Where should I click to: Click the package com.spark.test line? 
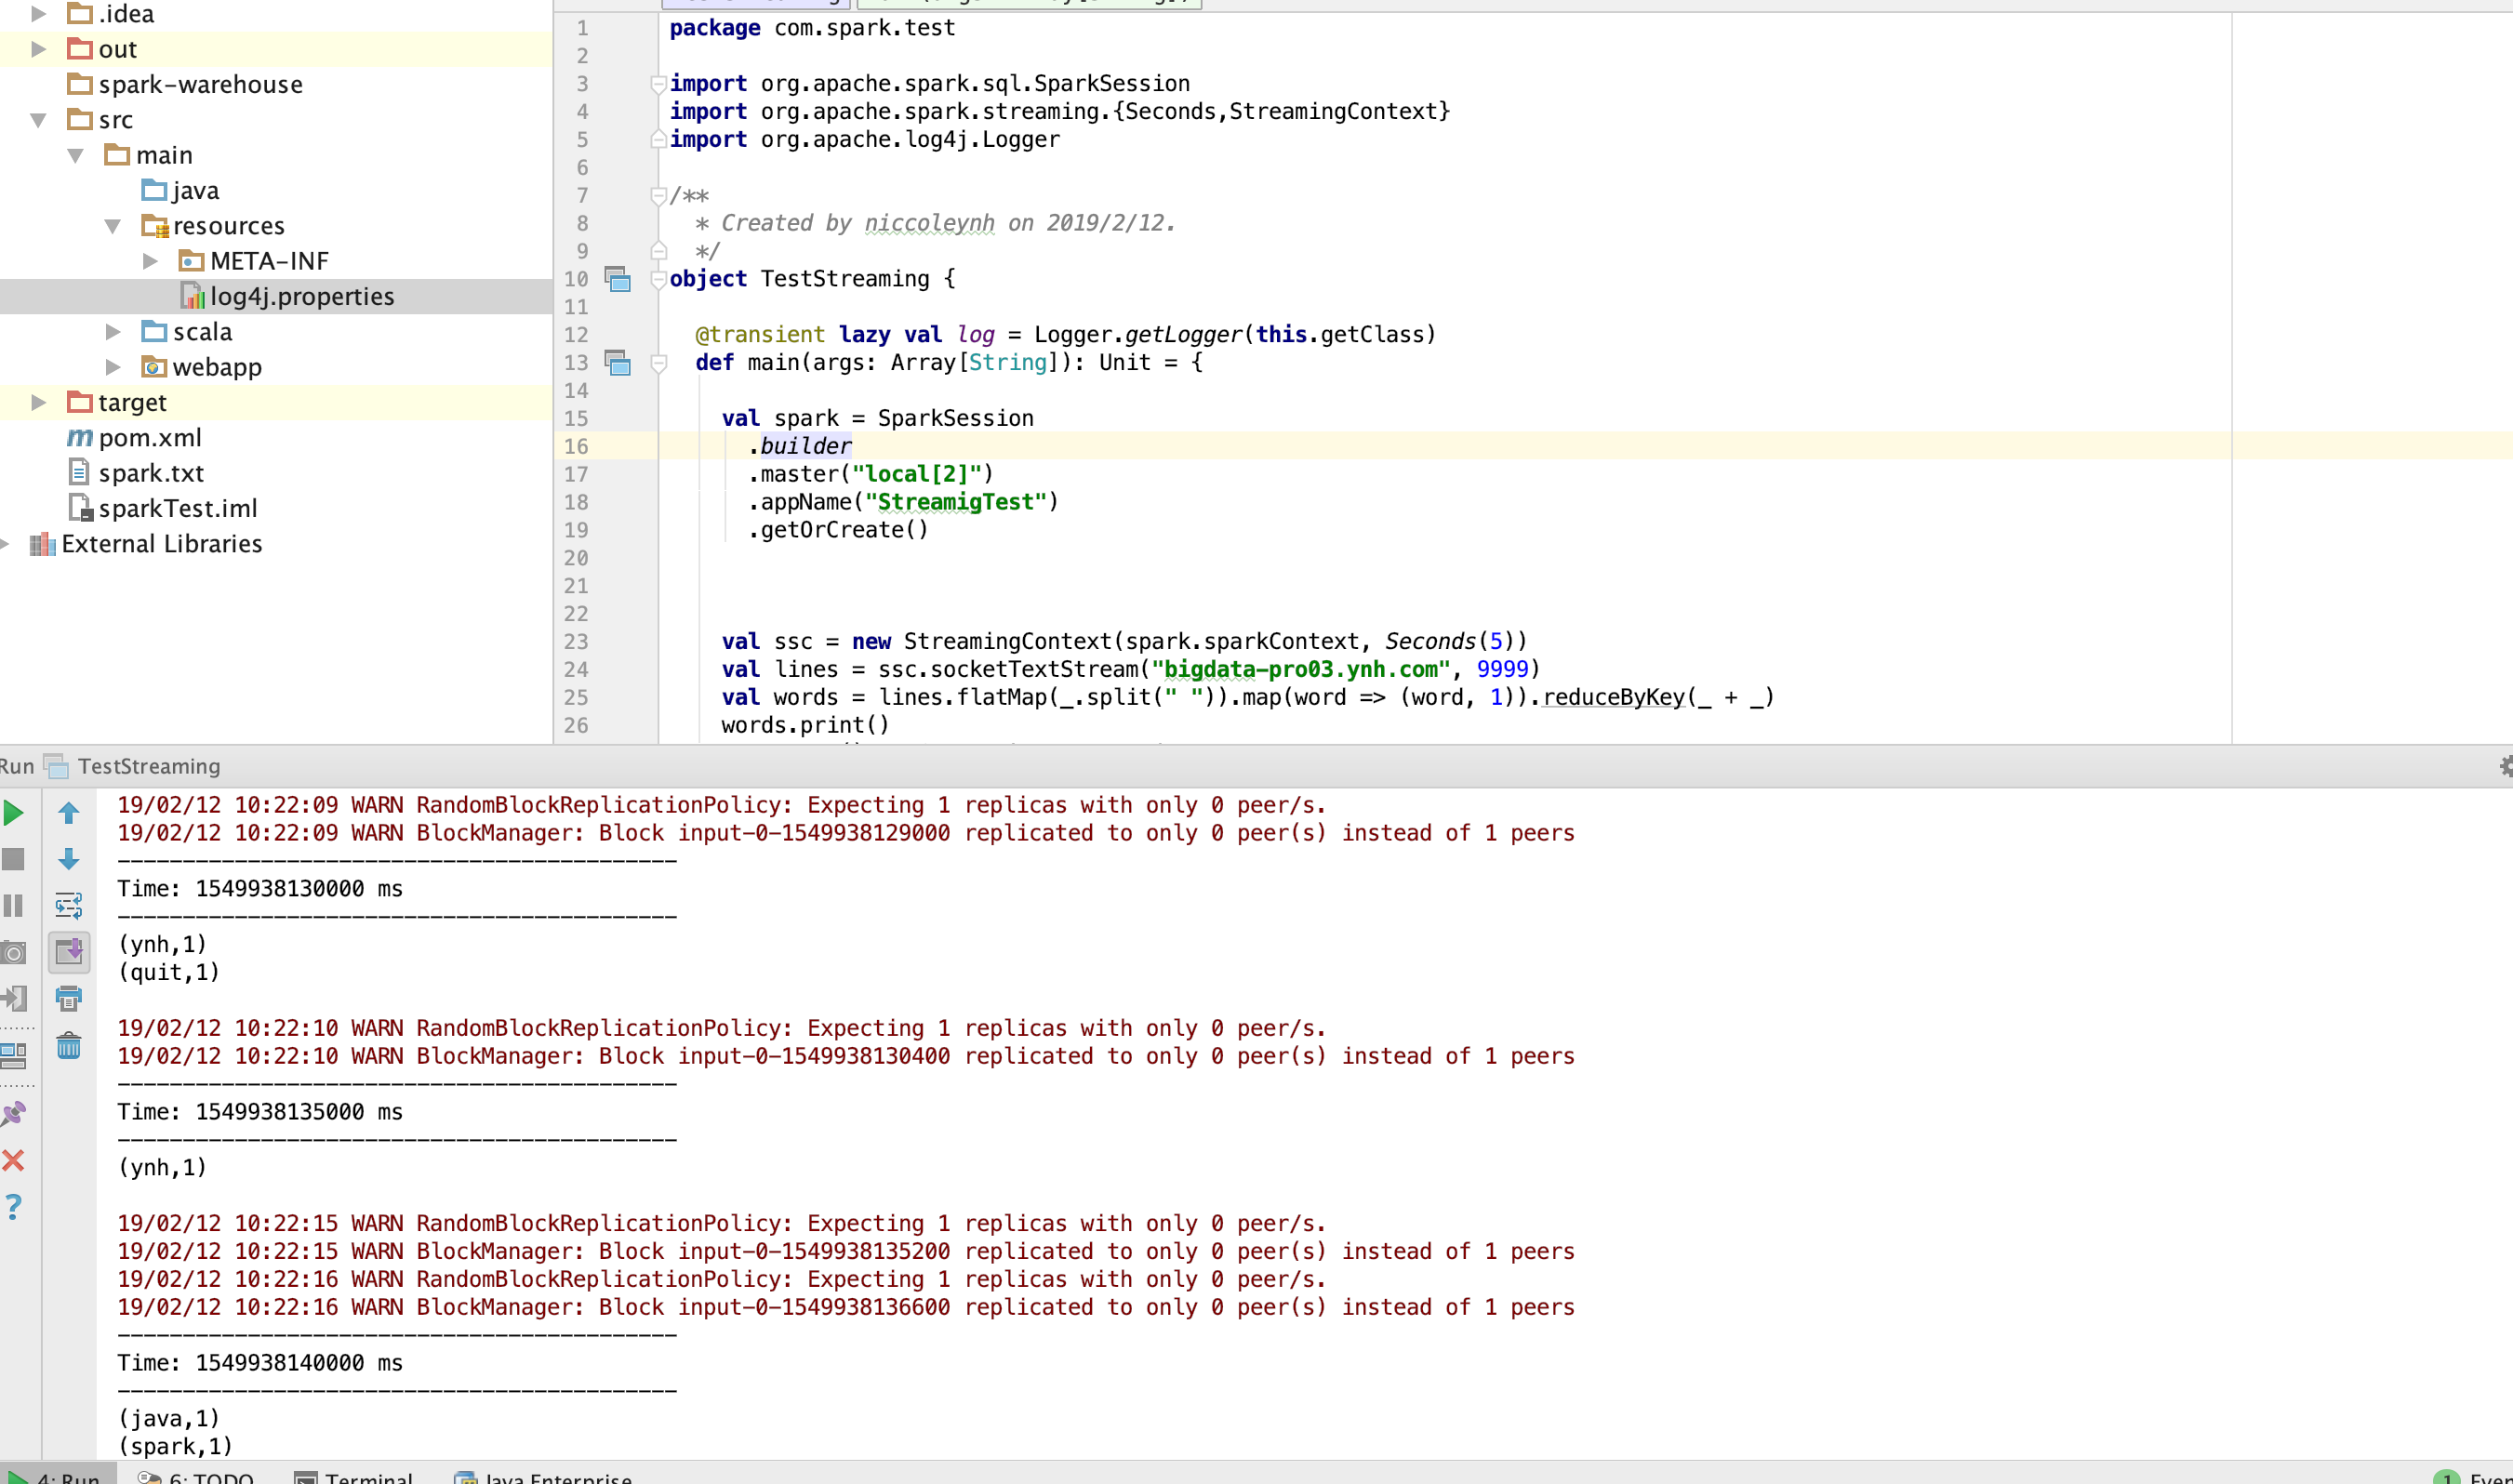(812, 28)
